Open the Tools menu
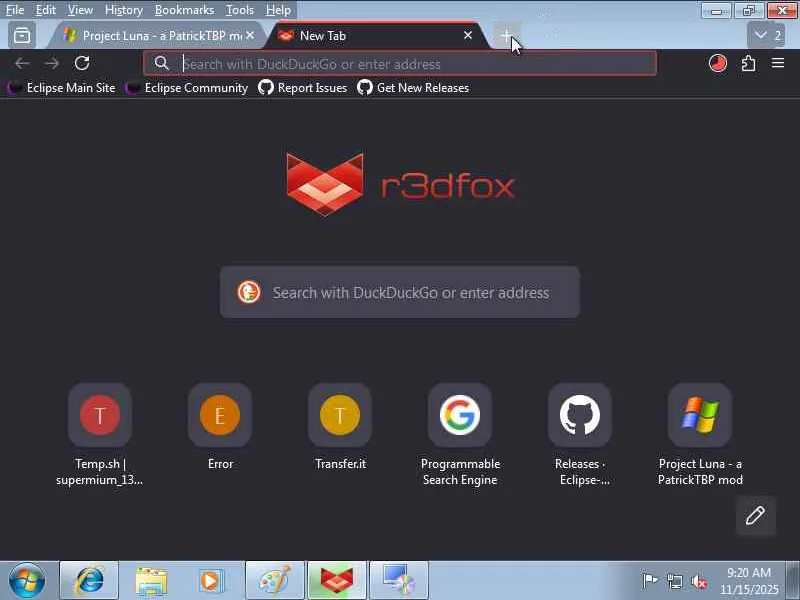This screenshot has width=800, height=600. [x=240, y=10]
